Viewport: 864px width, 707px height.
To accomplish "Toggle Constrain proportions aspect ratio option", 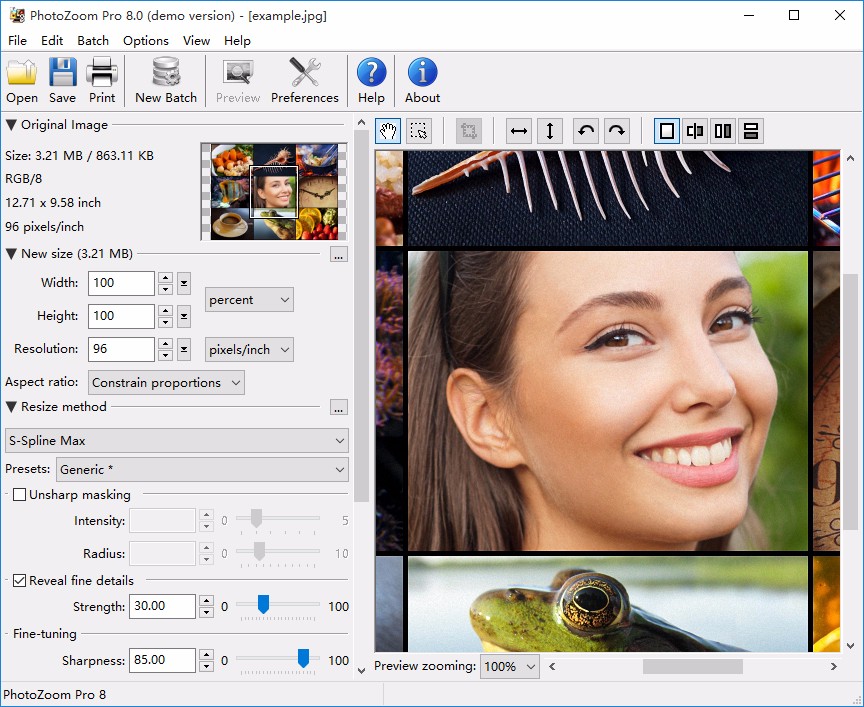I will pyautogui.click(x=166, y=382).
